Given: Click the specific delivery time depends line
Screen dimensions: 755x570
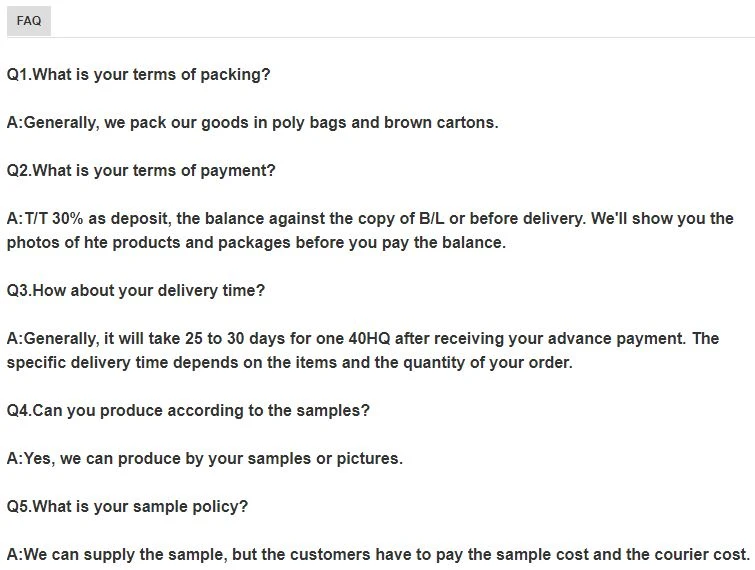Looking at the screenshot, I should click(290, 363).
